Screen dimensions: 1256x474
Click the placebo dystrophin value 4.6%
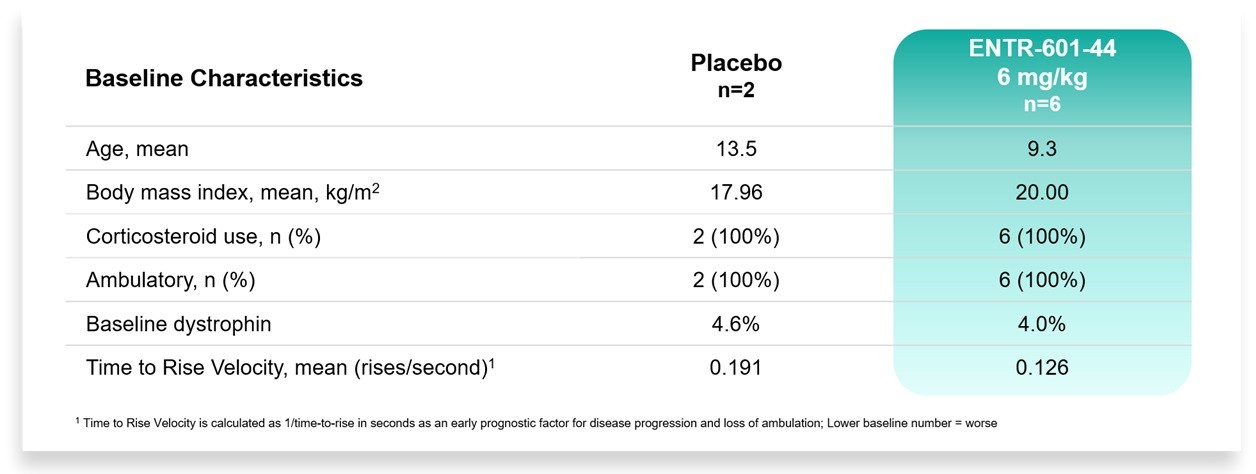point(736,324)
